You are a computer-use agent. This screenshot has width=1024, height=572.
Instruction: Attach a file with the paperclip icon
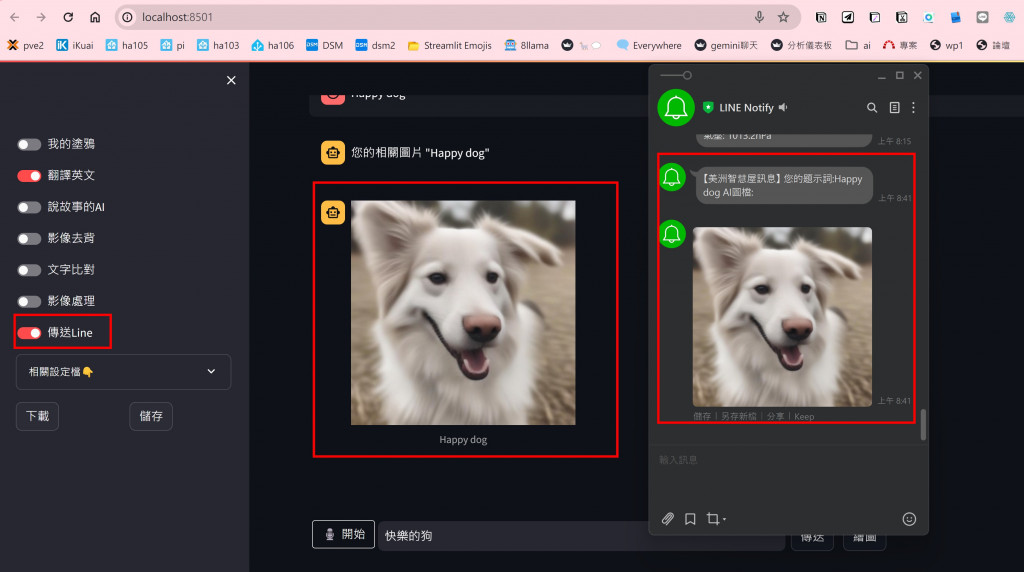click(667, 519)
